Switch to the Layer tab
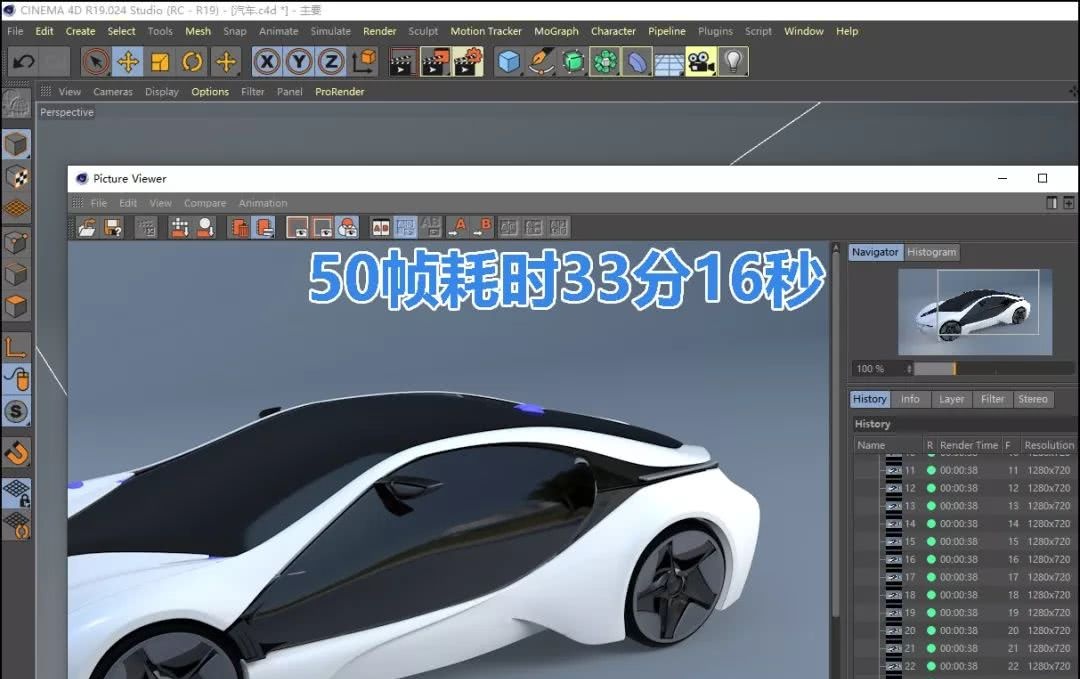The height and width of the screenshot is (679, 1080). pos(951,399)
